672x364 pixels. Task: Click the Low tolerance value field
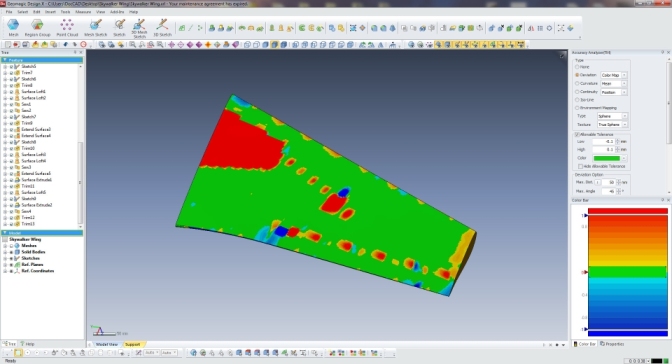(x=604, y=141)
